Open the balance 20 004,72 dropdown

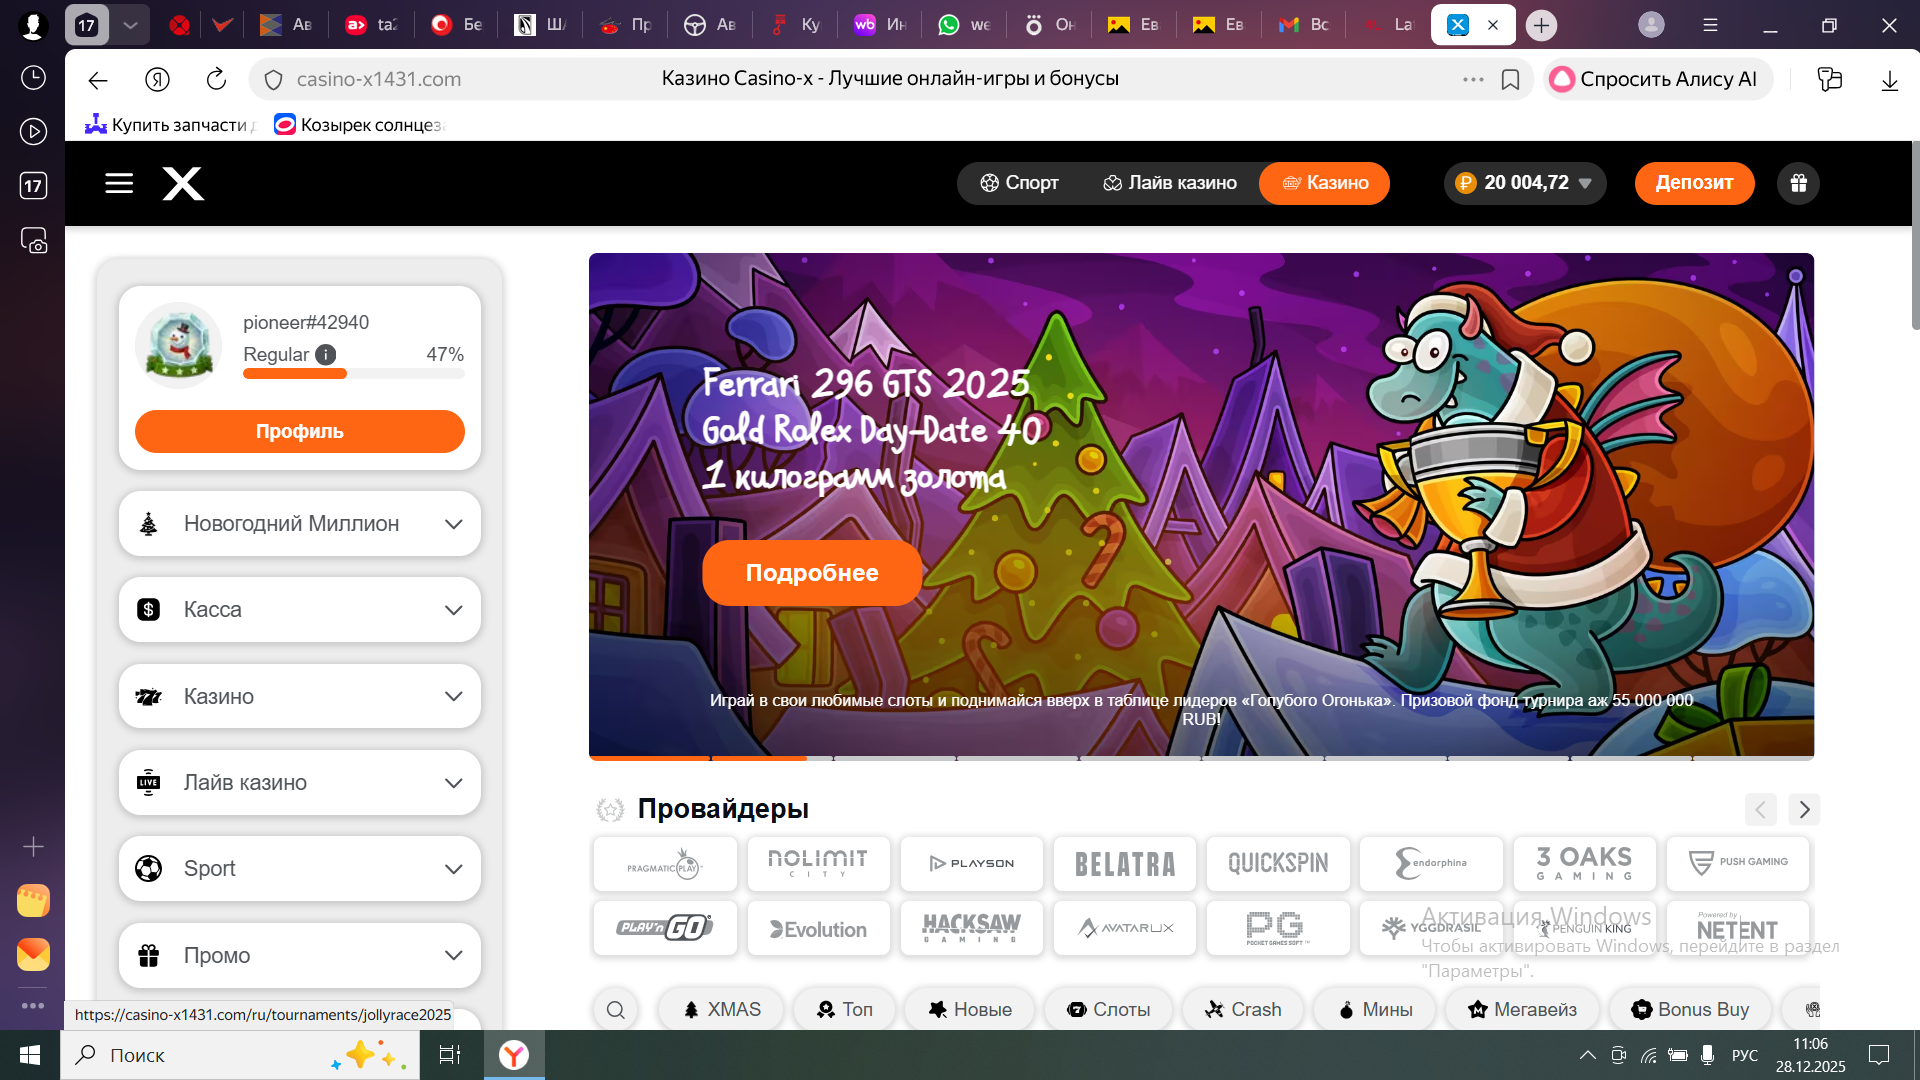coord(1525,183)
